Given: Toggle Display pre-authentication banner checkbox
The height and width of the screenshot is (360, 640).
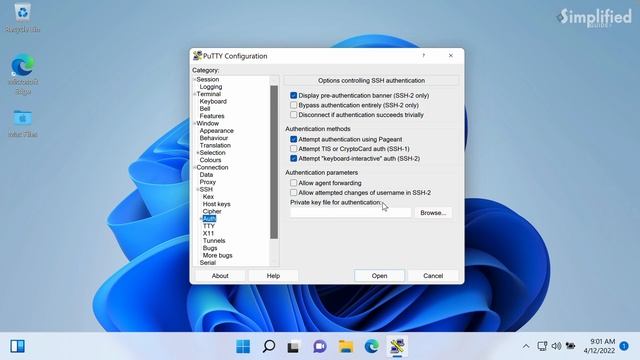Looking at the screenshot, I should pos(293,96).
